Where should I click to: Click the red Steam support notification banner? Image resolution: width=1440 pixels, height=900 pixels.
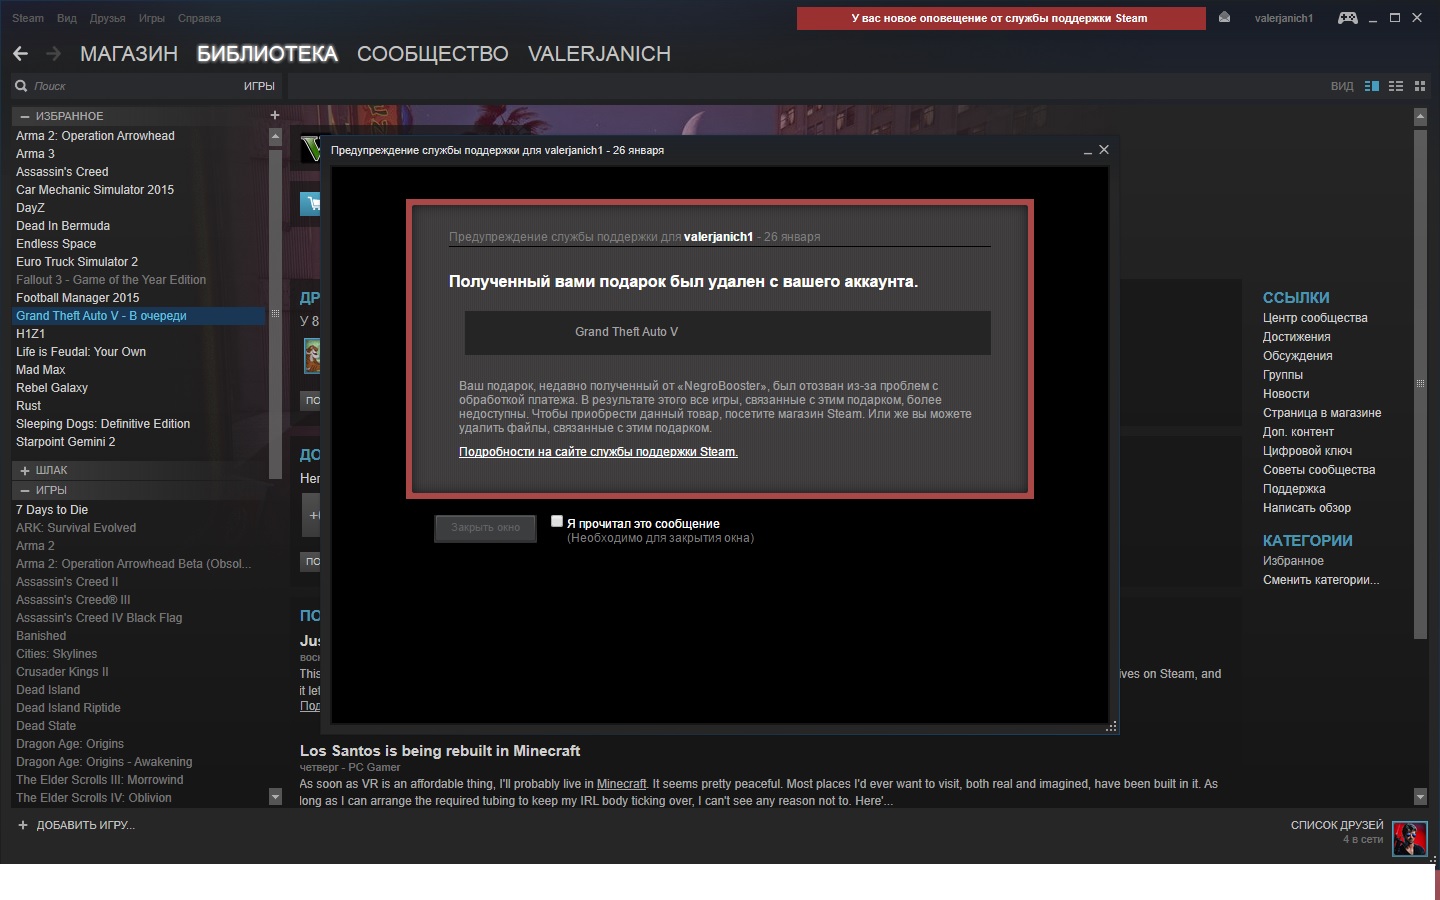tap(1001, 18)
